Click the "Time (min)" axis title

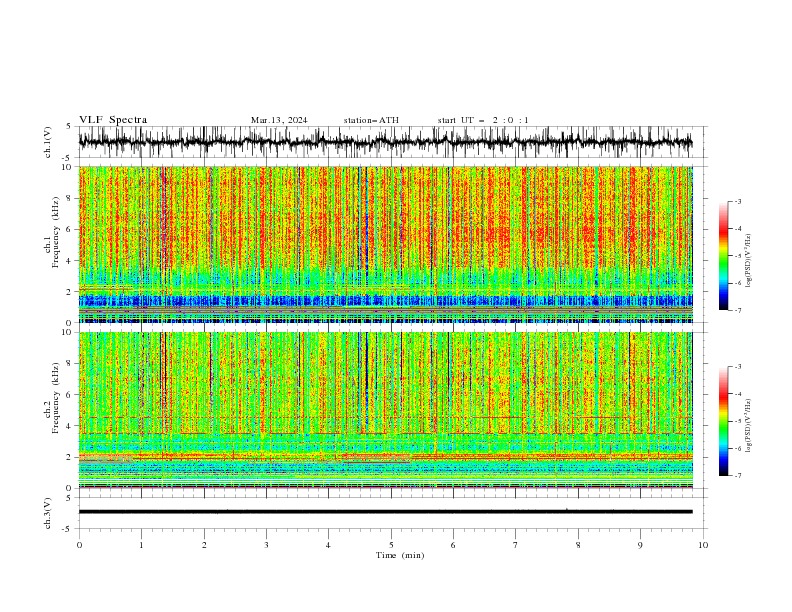pos(400,555)
